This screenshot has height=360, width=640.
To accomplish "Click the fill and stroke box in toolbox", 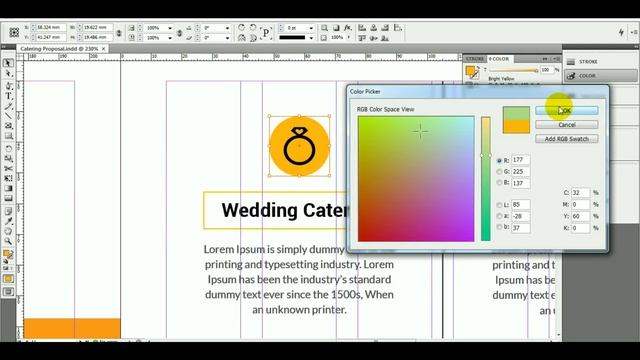I will point(8,255).
